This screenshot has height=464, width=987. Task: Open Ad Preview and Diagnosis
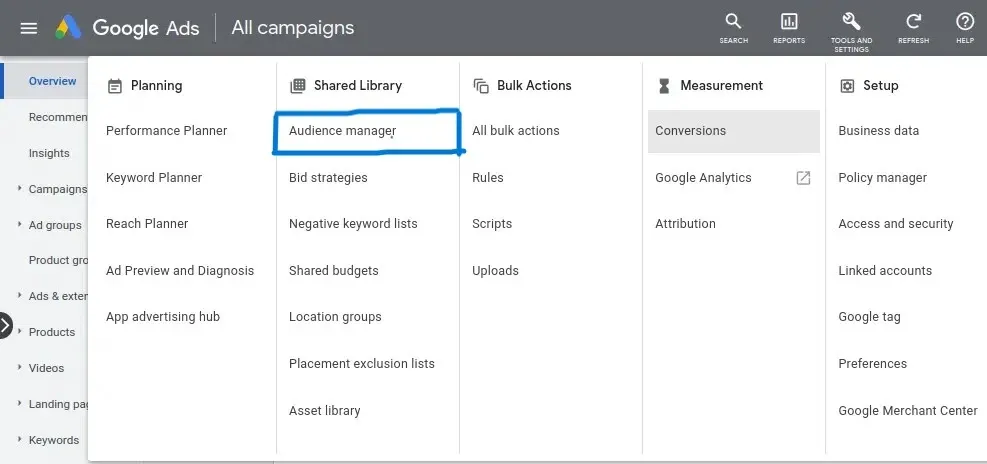click(x=180, y=271)
